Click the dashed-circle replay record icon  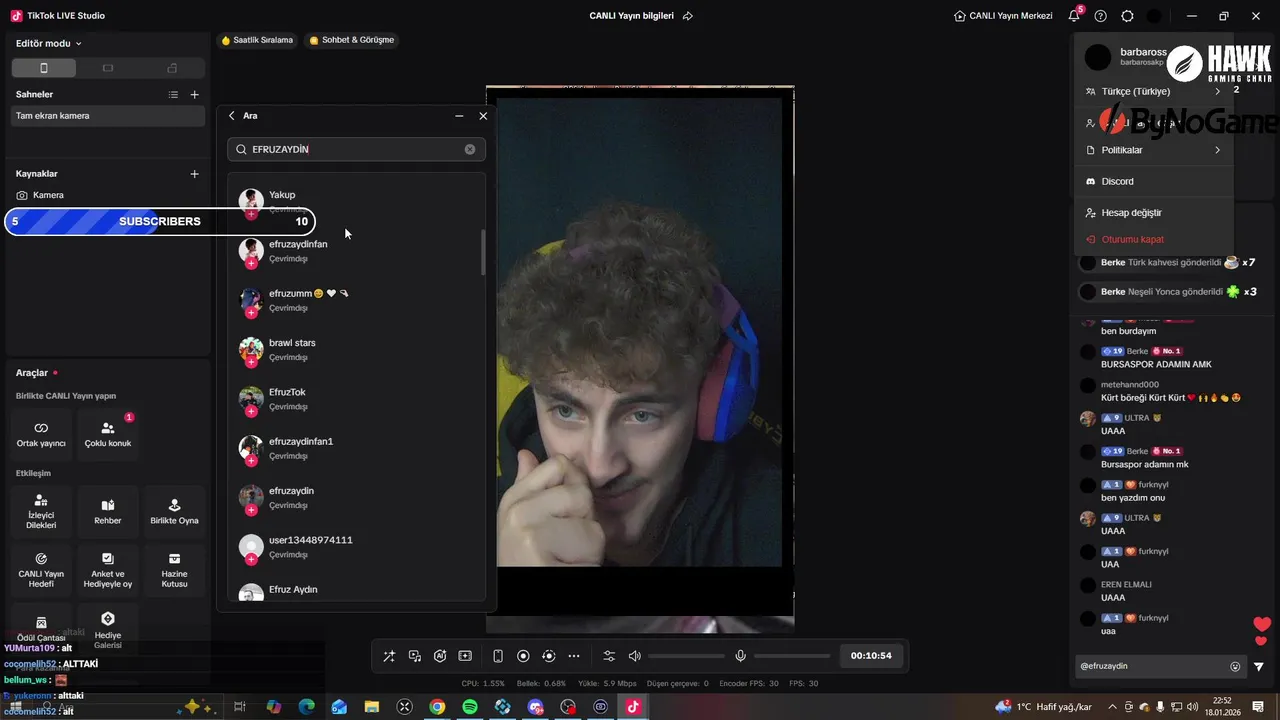point(548,656)
